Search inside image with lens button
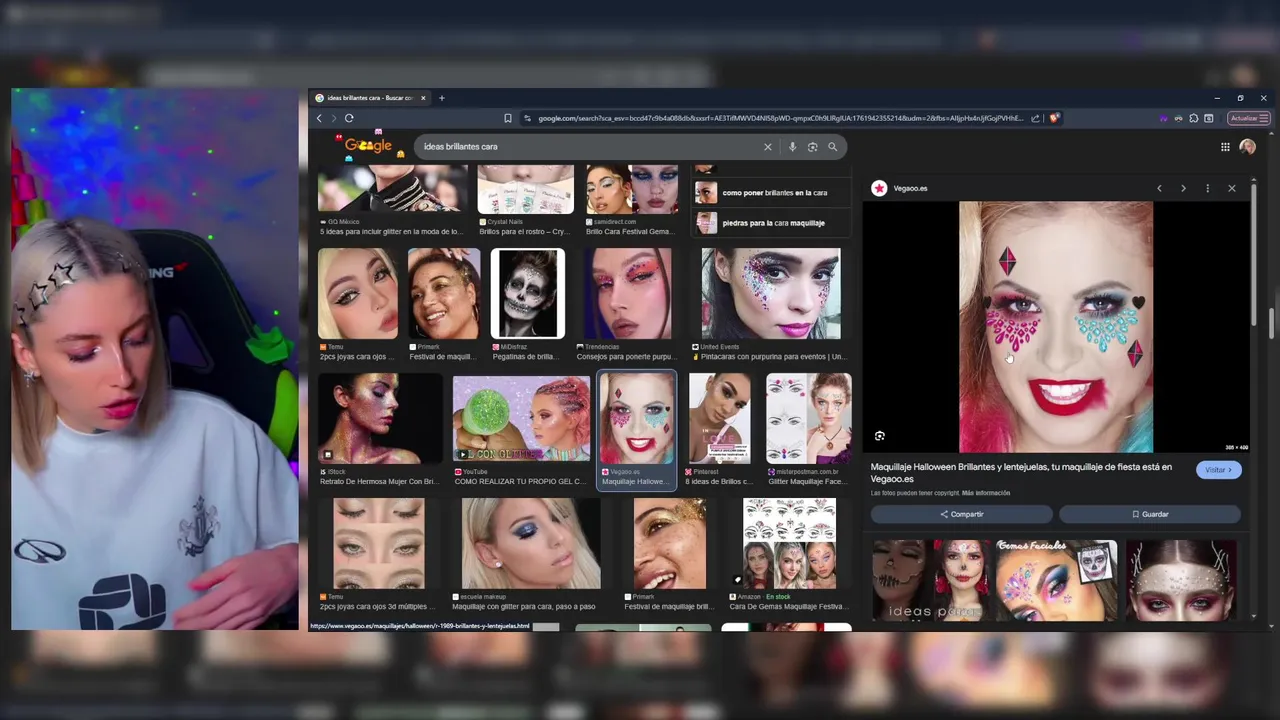Viewport: 1280px width, 720px height. point(880,436)
